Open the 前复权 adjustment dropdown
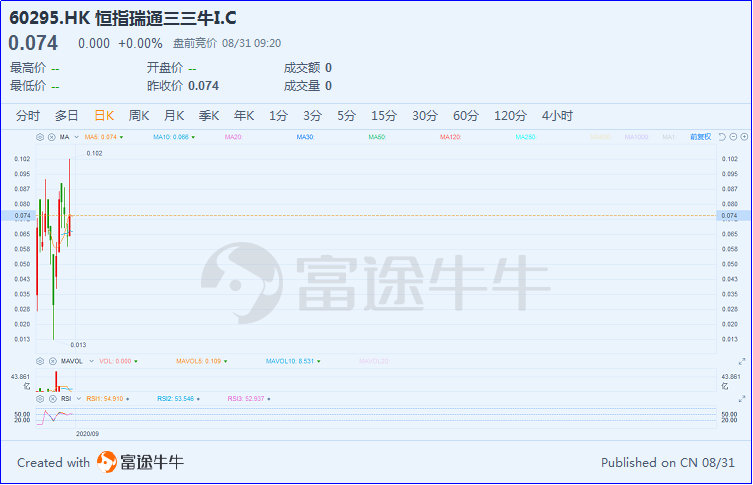Screen dimensions: 753x485 click(x=701, y=137)
